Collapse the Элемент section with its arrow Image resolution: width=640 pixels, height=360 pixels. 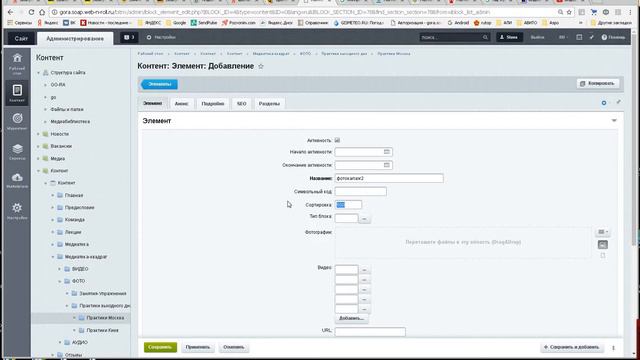point(614,120)
